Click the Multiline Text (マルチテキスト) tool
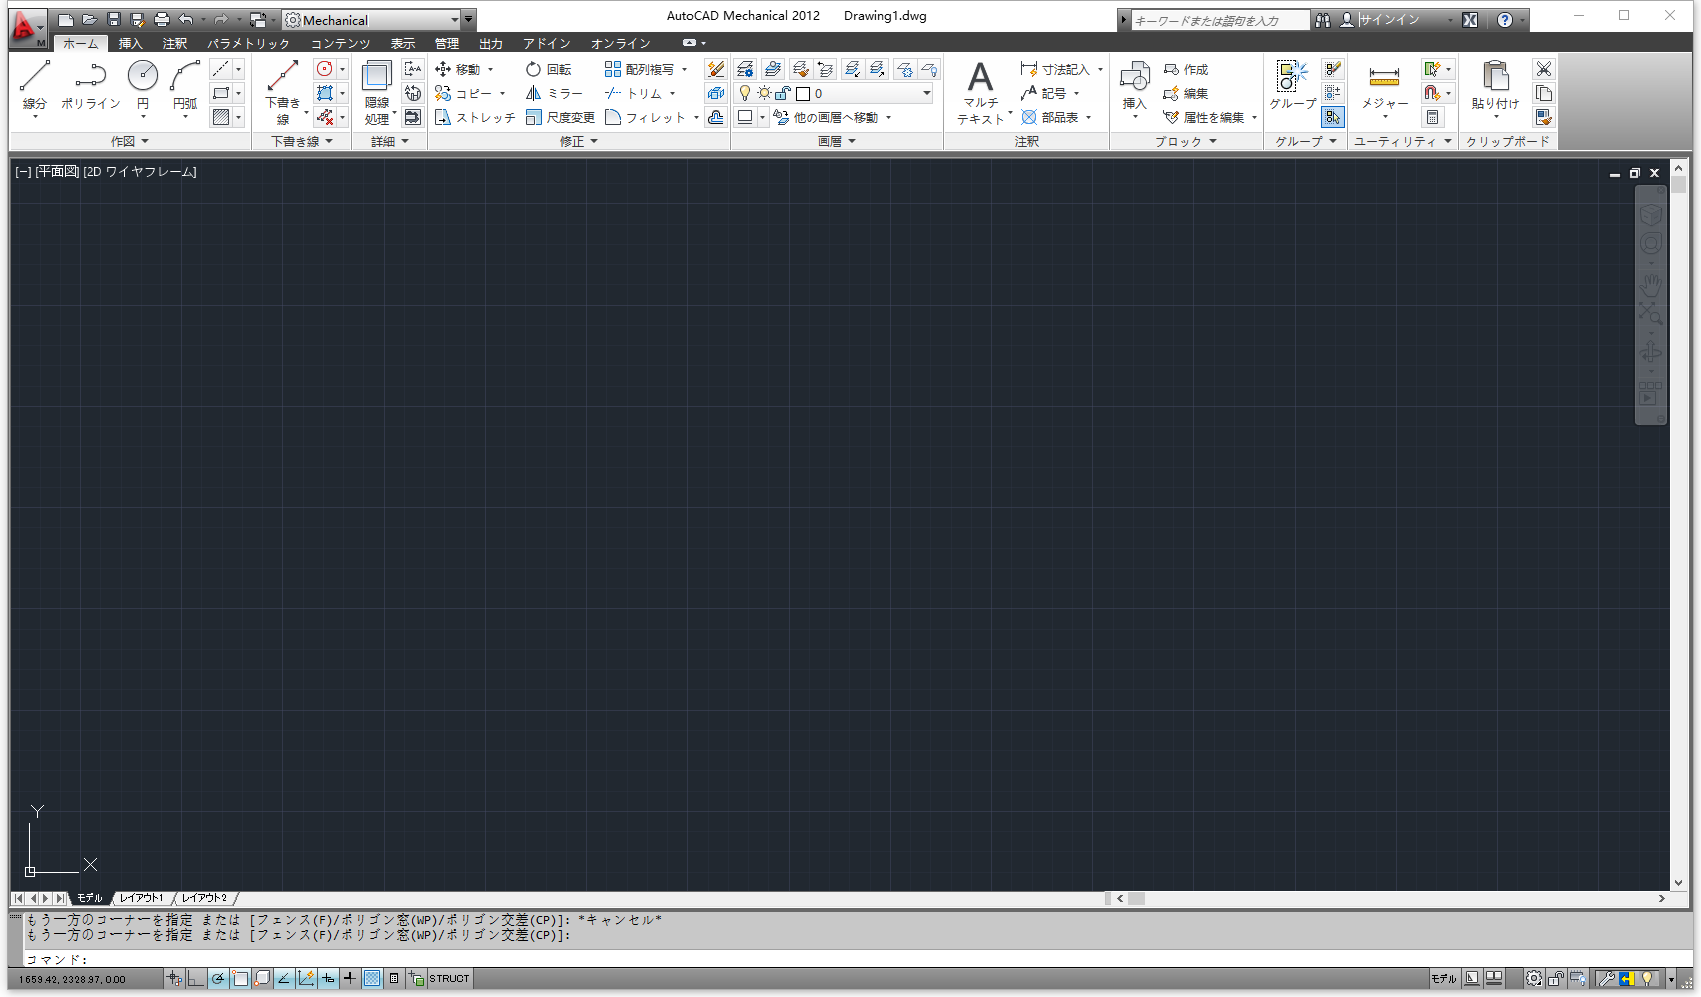The height and width of the screenshot is (997, 1701). pyautogui.click(x=981, y=92)
